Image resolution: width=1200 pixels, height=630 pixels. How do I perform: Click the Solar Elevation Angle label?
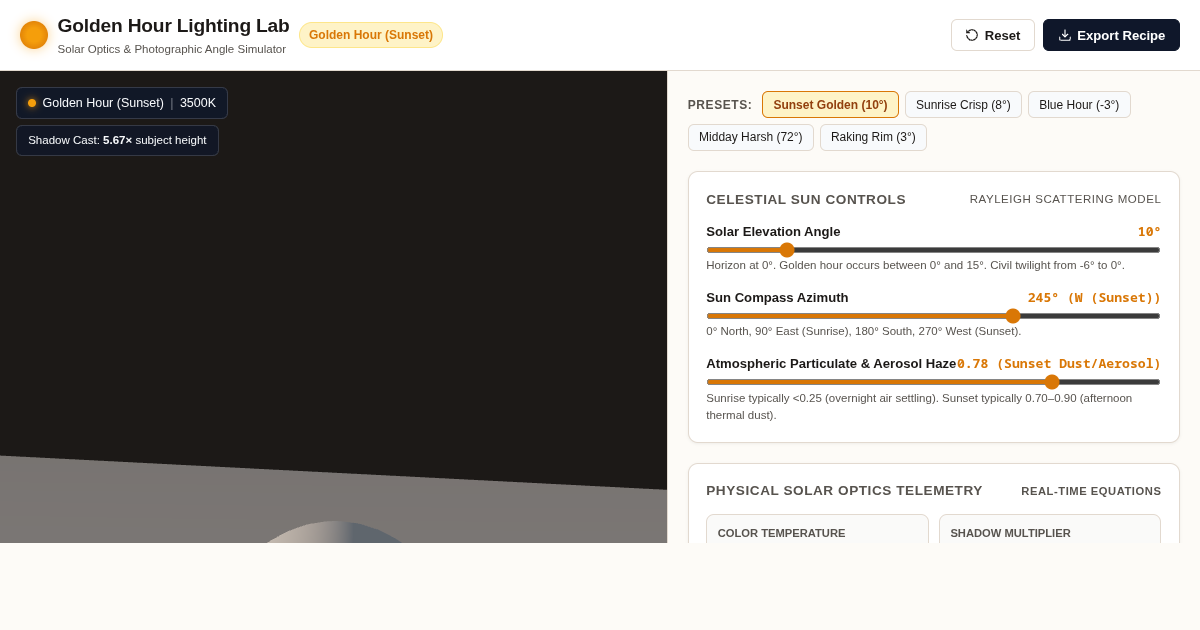pos(773,232)
